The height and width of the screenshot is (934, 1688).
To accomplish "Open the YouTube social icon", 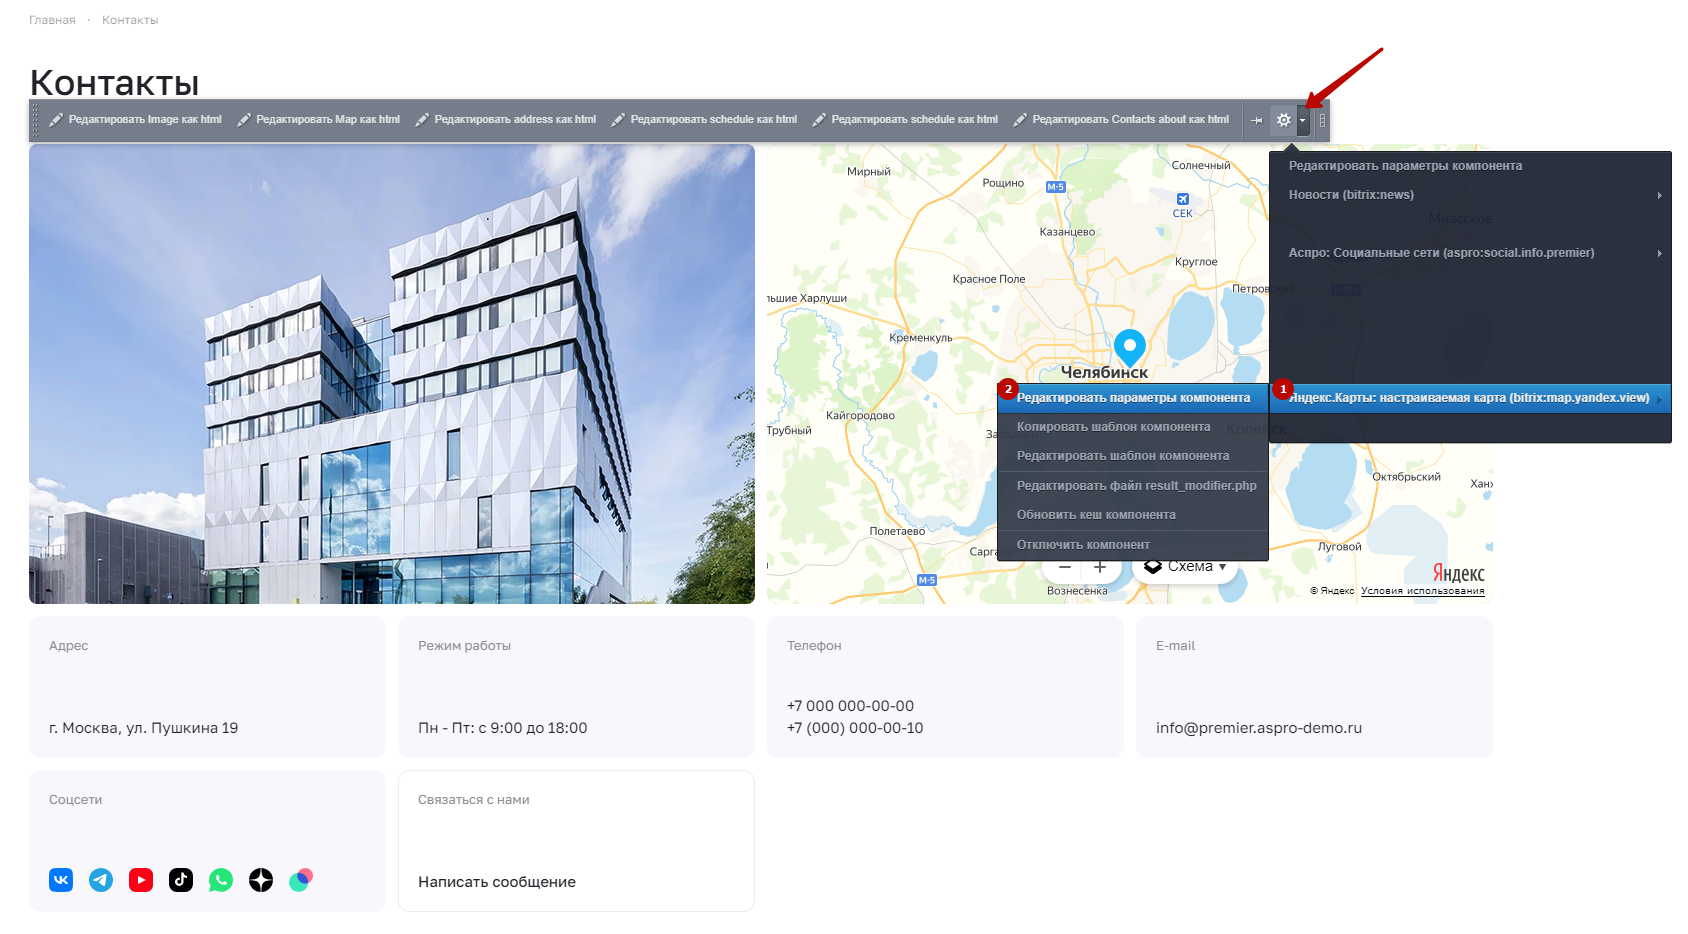I will [141, 880].
